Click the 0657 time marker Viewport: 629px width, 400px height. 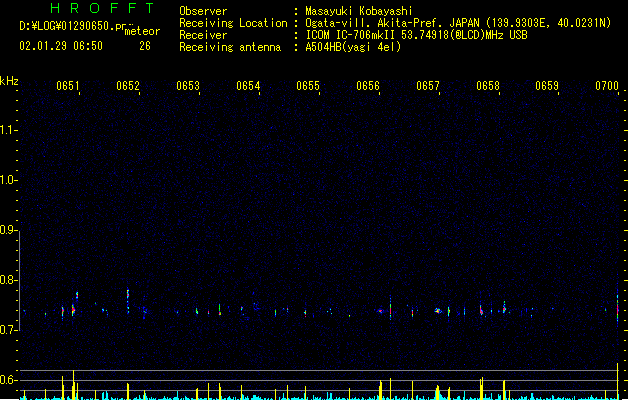point(428,86)
